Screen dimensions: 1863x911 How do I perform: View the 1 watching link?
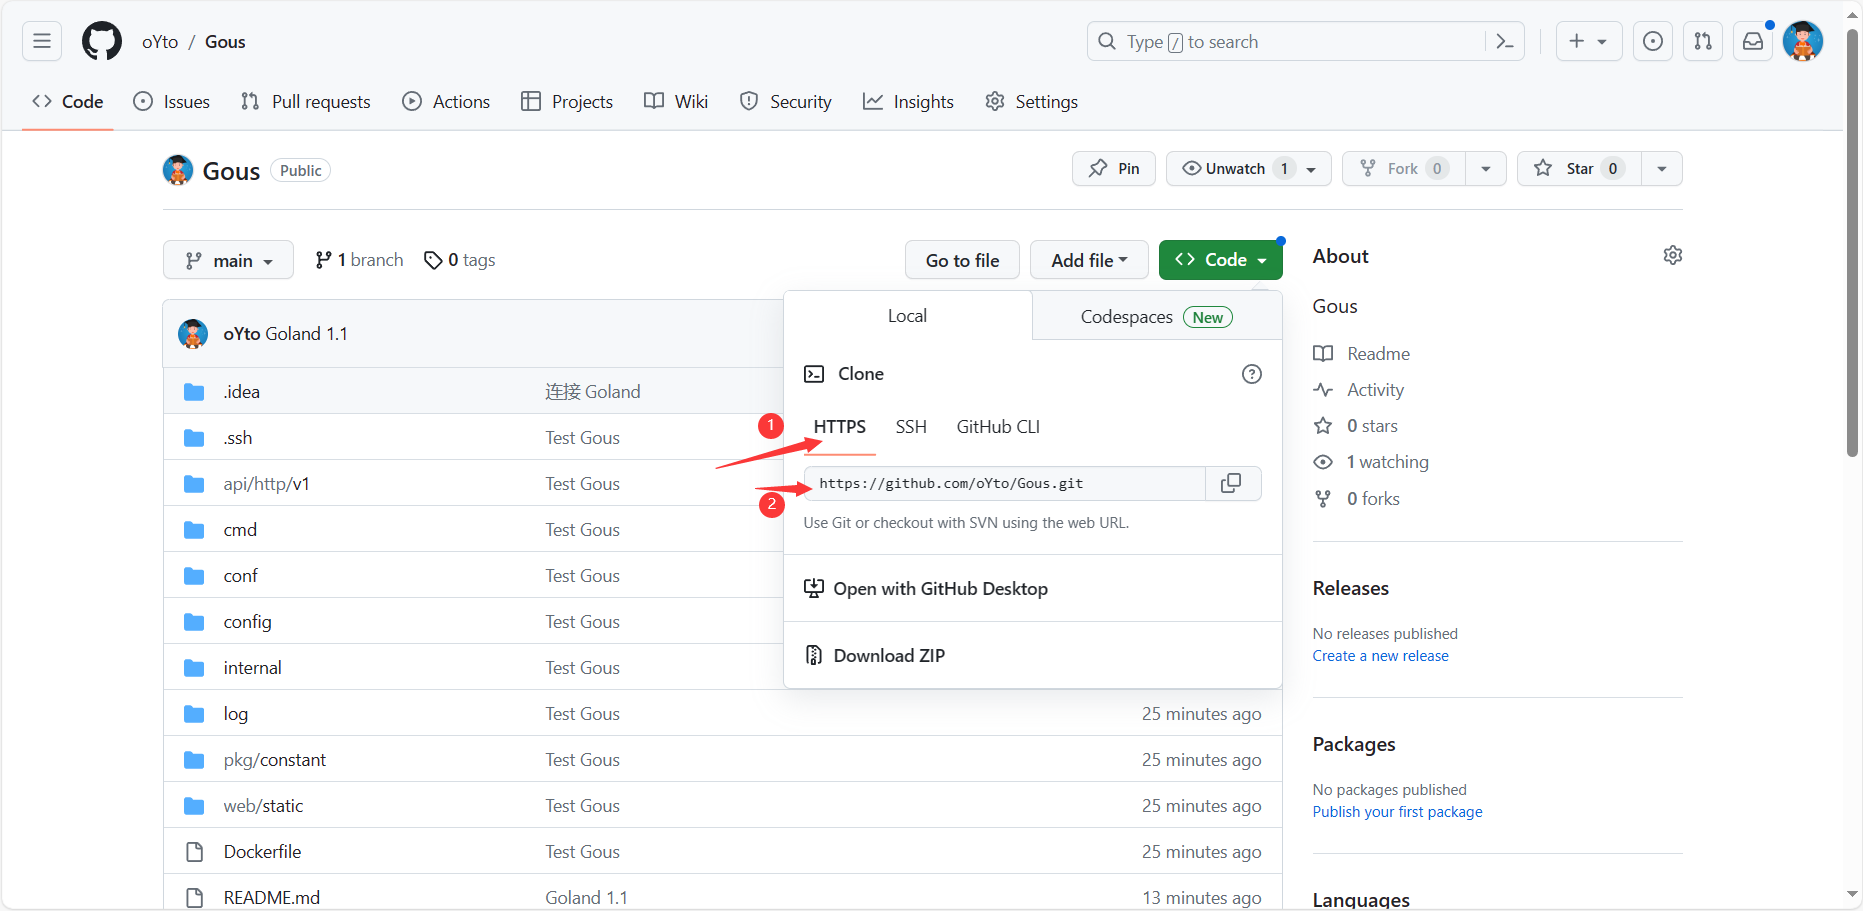point(1371,462)
